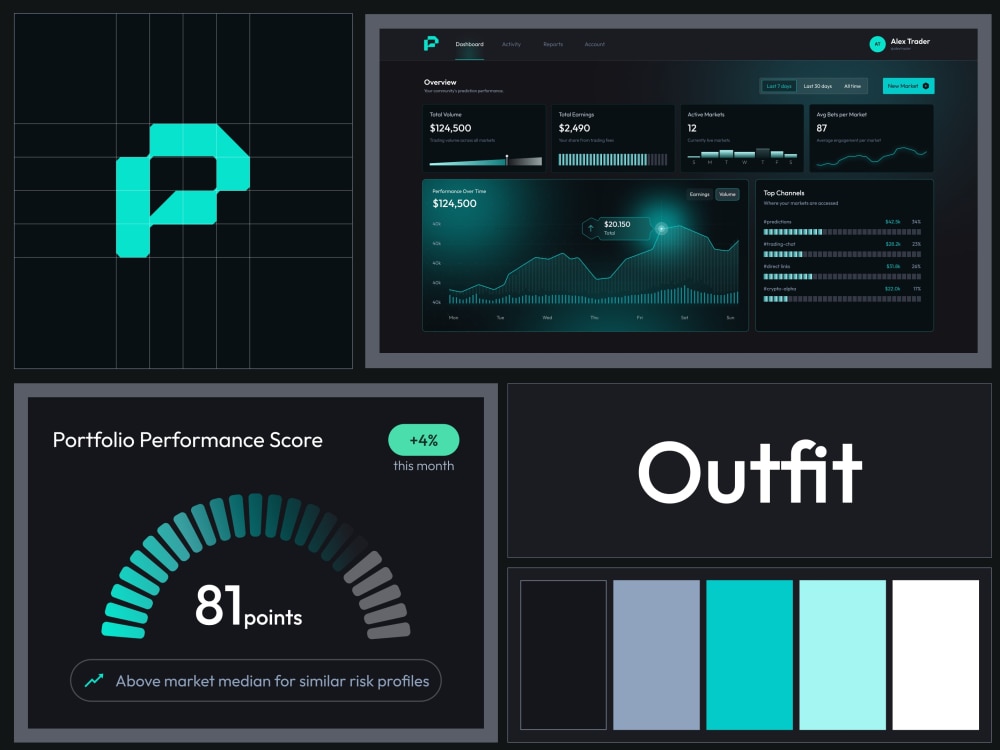Click the Alex Trader profile name
Viewport: 1000px width, 750px height.
point(910,41)
